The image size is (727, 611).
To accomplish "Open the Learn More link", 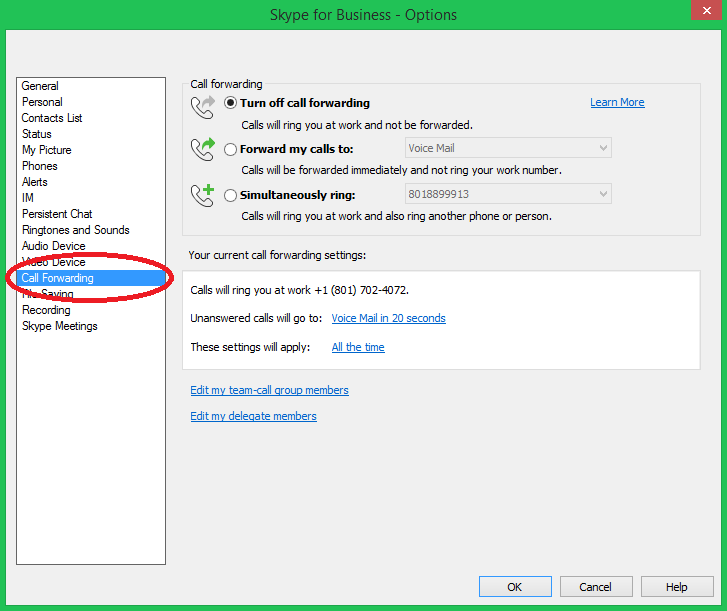I will 617,102.
